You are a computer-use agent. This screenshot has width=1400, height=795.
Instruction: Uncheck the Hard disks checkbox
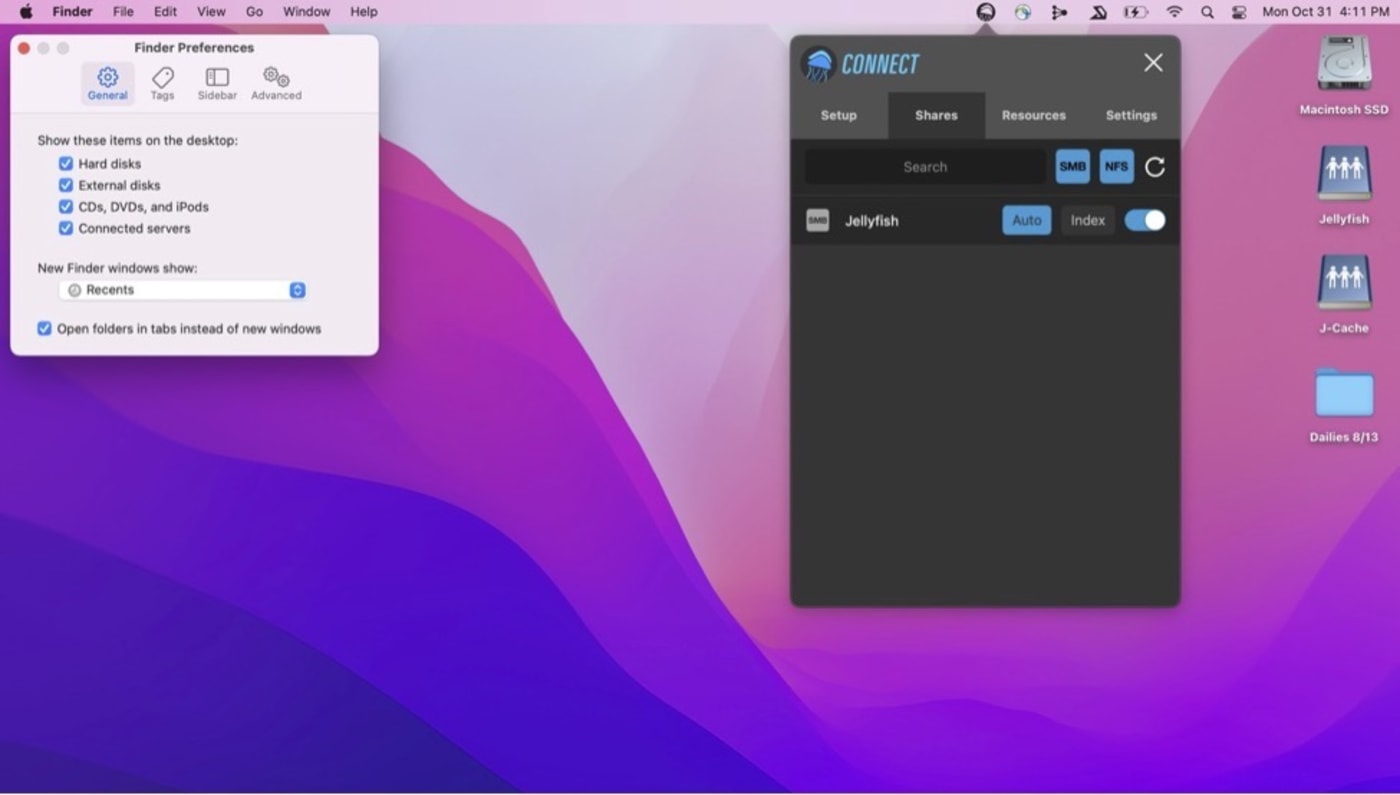(66, 164)
